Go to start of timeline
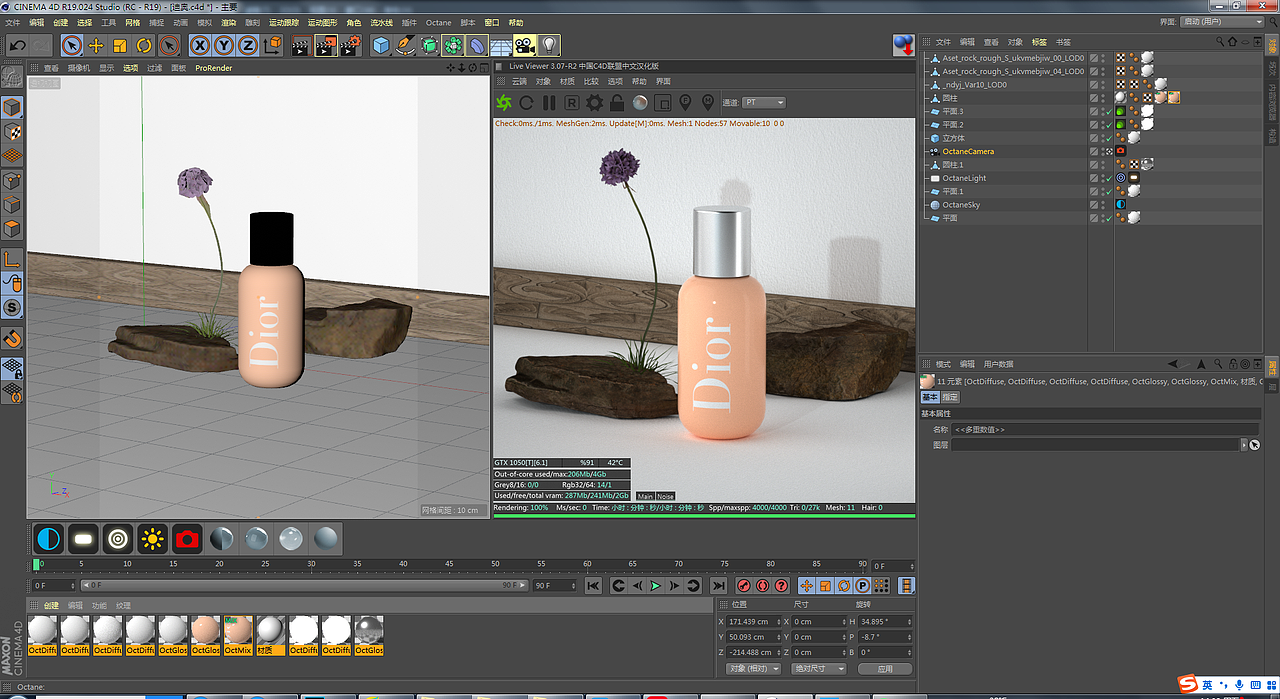The width and height of the screenshot is (1280, 699). pyautogui.click(x=593, y=586)
